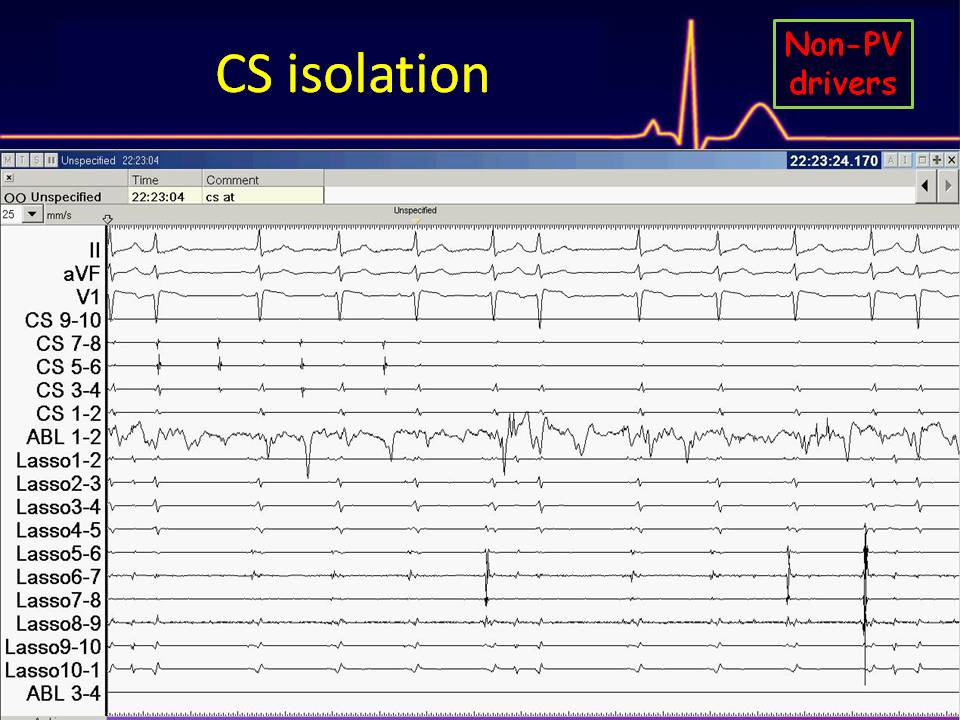Click the caliper marker arrow on the ruler

(x=108, y=219)
